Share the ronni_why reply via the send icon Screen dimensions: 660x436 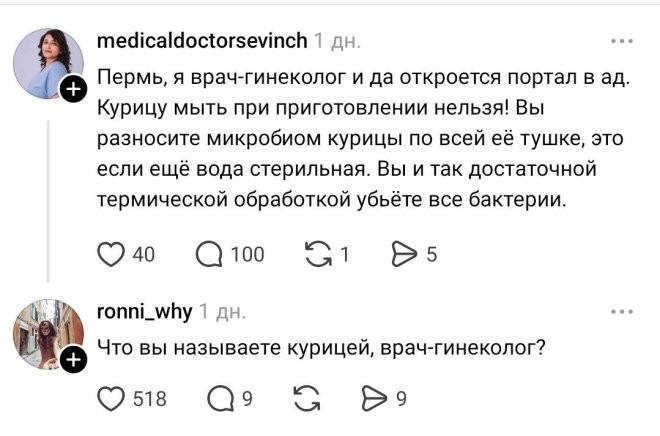click(x=374, y=399)
